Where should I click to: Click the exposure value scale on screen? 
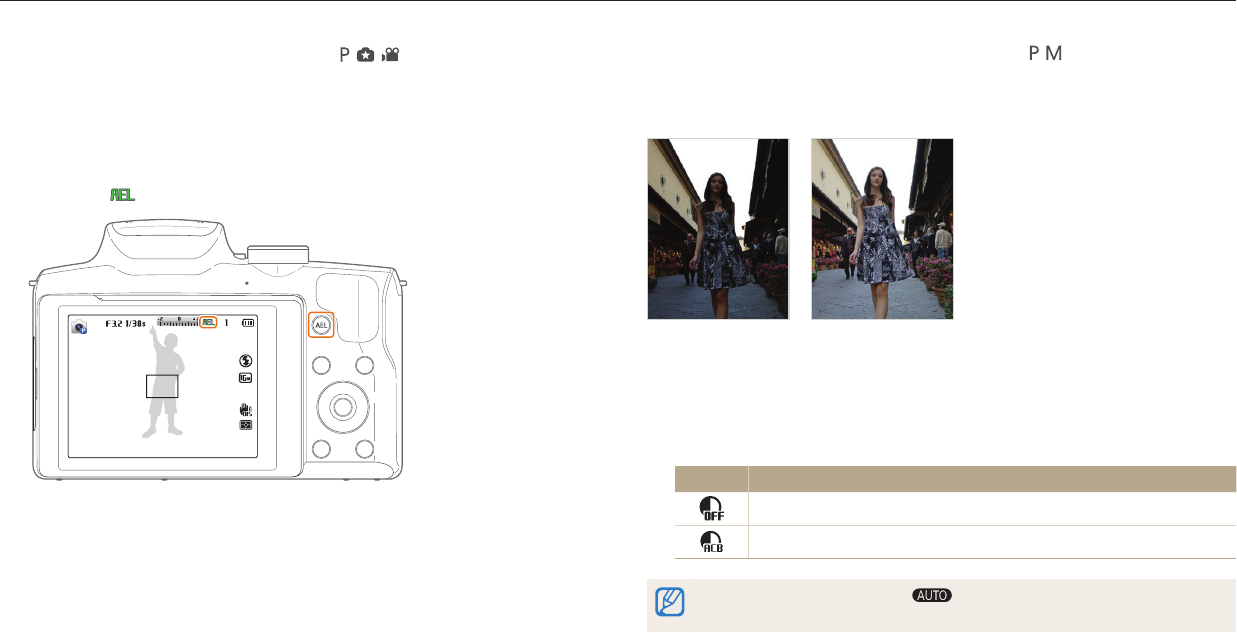[178, 322]
